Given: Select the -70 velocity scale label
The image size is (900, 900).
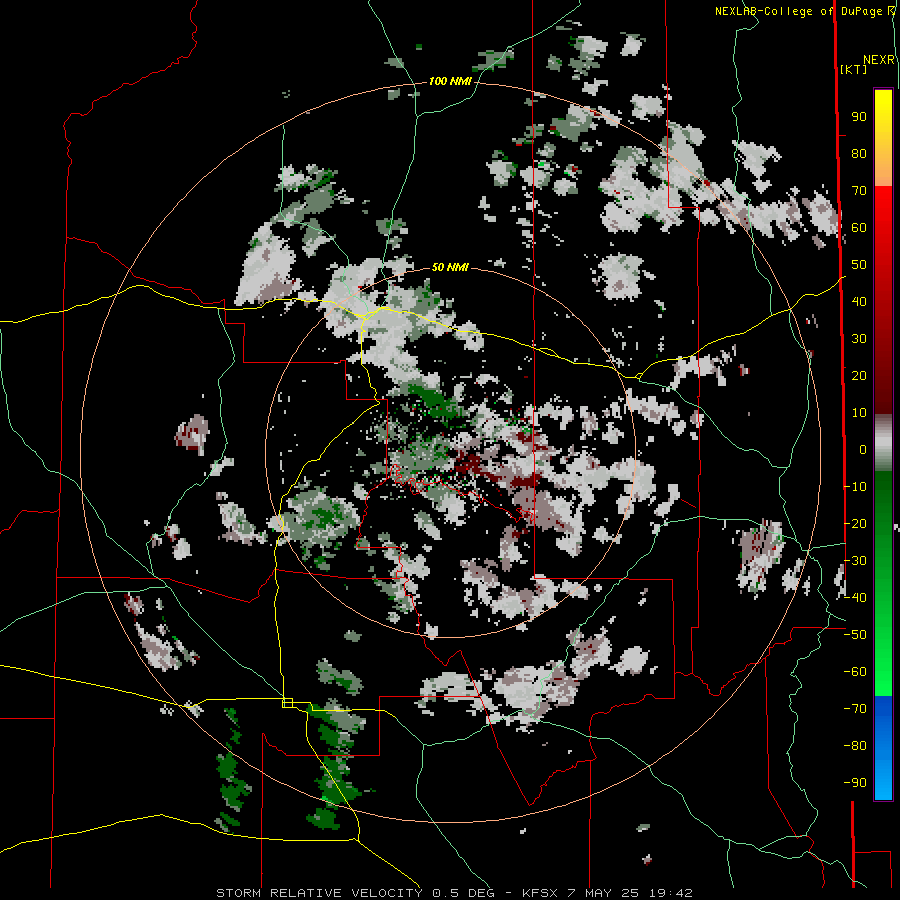Looking at the screenshot, I should click(855, 709).
